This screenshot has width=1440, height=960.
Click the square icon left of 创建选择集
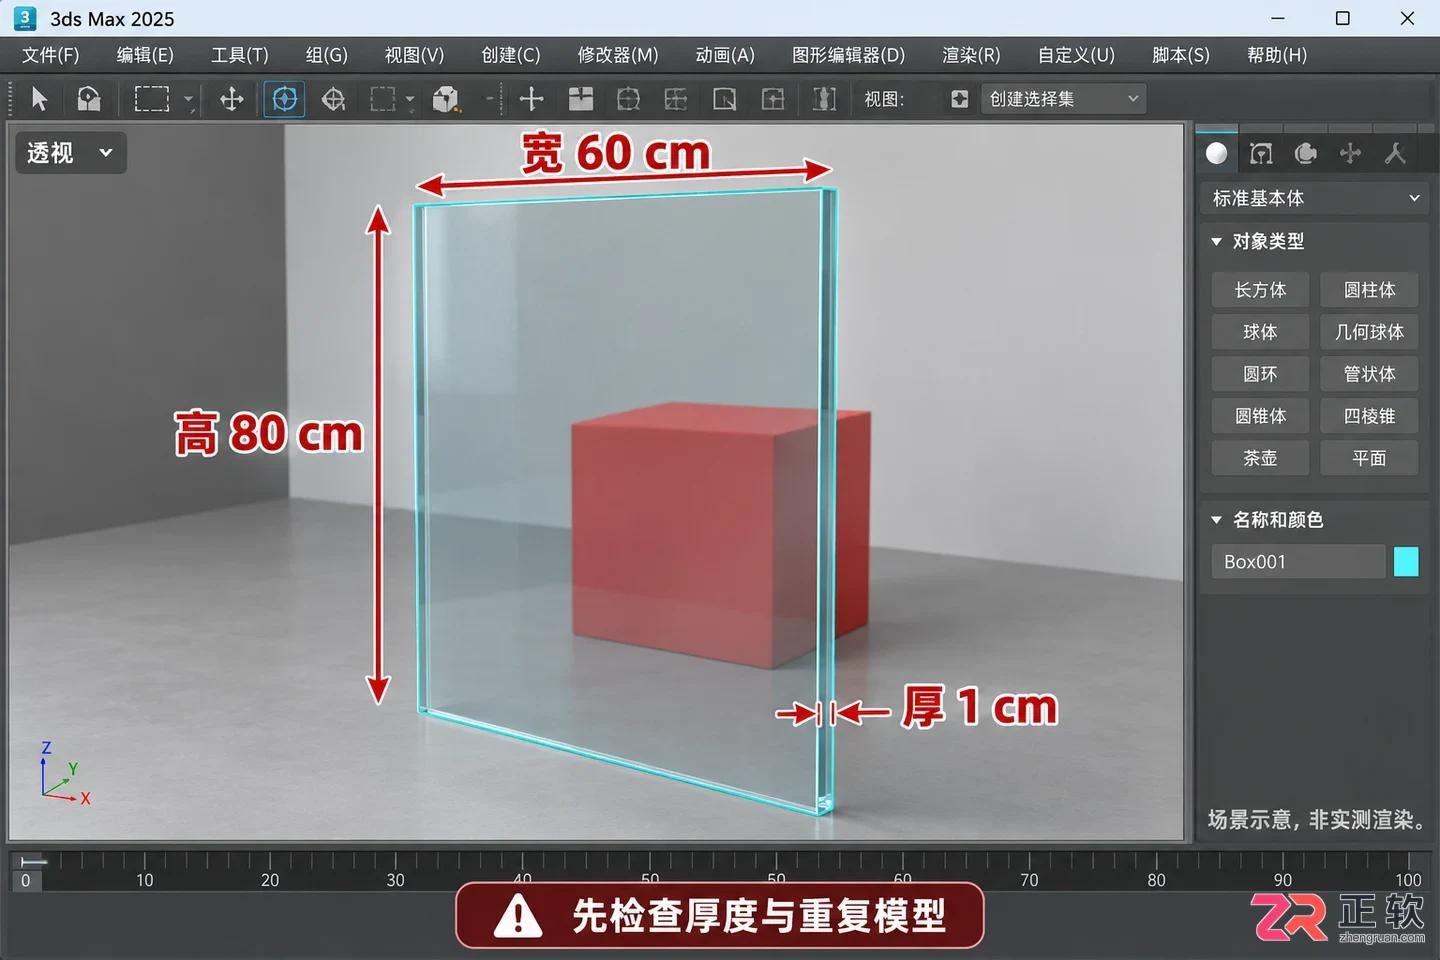pyautogui.click(x=960, y=99)
